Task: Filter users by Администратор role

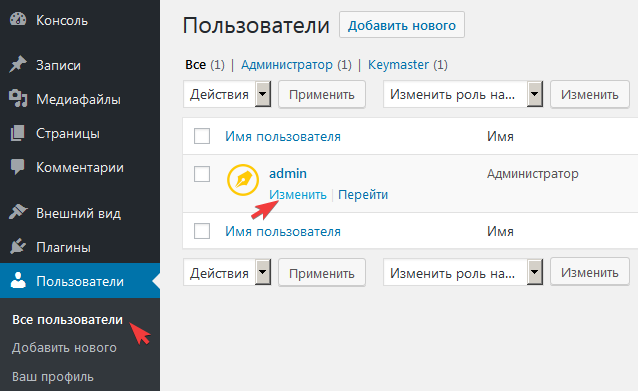Action: pos(286,65)
